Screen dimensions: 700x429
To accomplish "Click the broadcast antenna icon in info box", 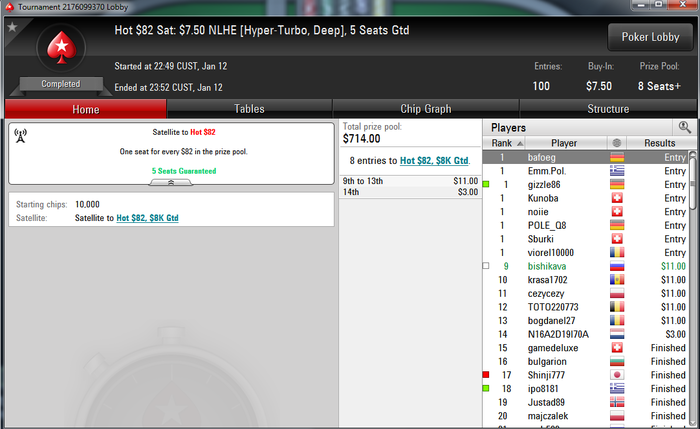I will [21, 135].
